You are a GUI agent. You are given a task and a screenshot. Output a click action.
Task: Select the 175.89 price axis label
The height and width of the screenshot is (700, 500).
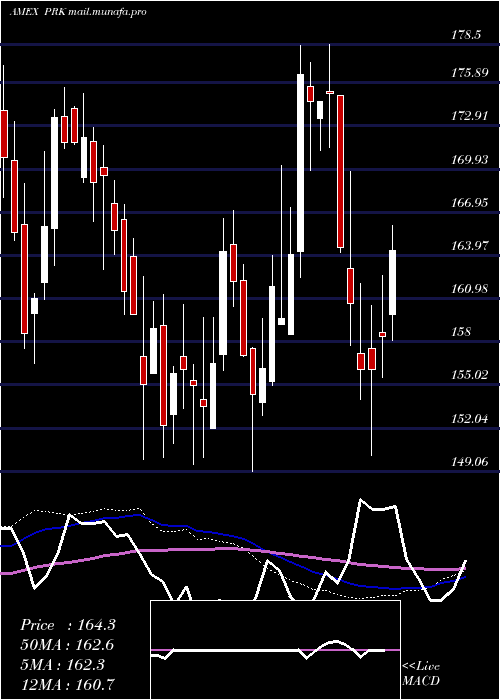[469, 72]
